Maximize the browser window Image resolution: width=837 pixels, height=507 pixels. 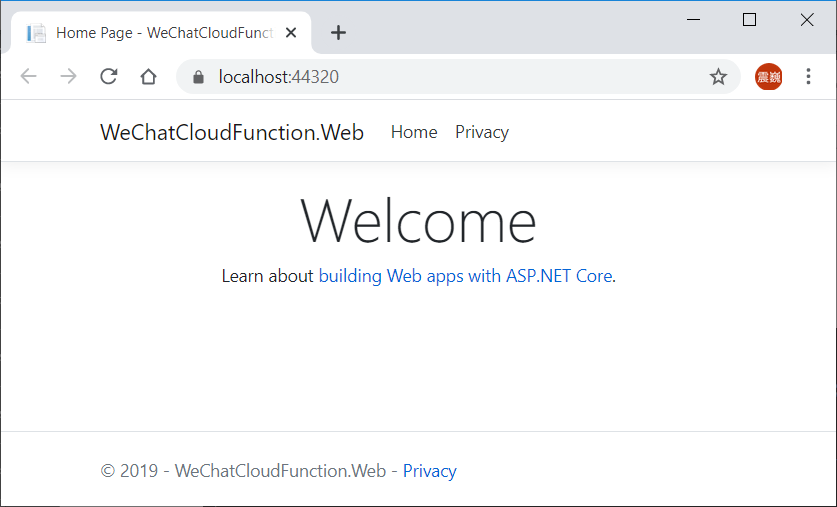[749, 20]
